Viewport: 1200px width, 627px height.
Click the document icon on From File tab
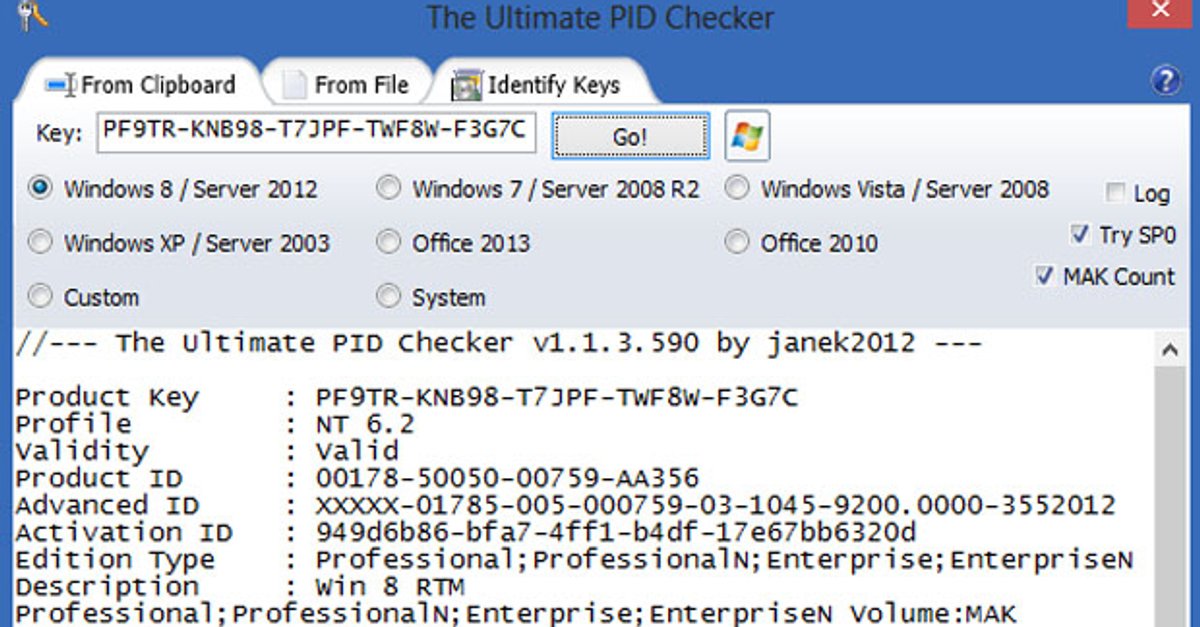point(296,85)
